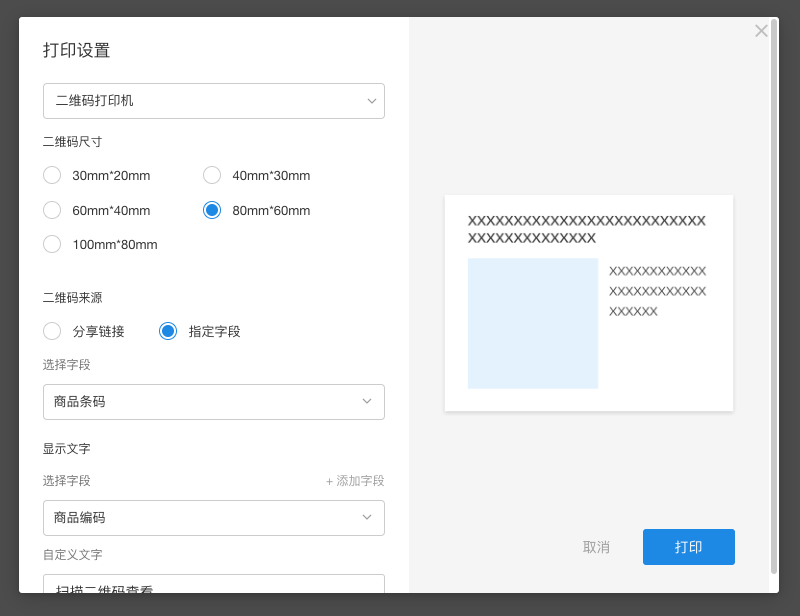Viewport: 800px width, 616px height.
Task: Pick the 100mm*80mm size option
Action: [x=51, y=244]
